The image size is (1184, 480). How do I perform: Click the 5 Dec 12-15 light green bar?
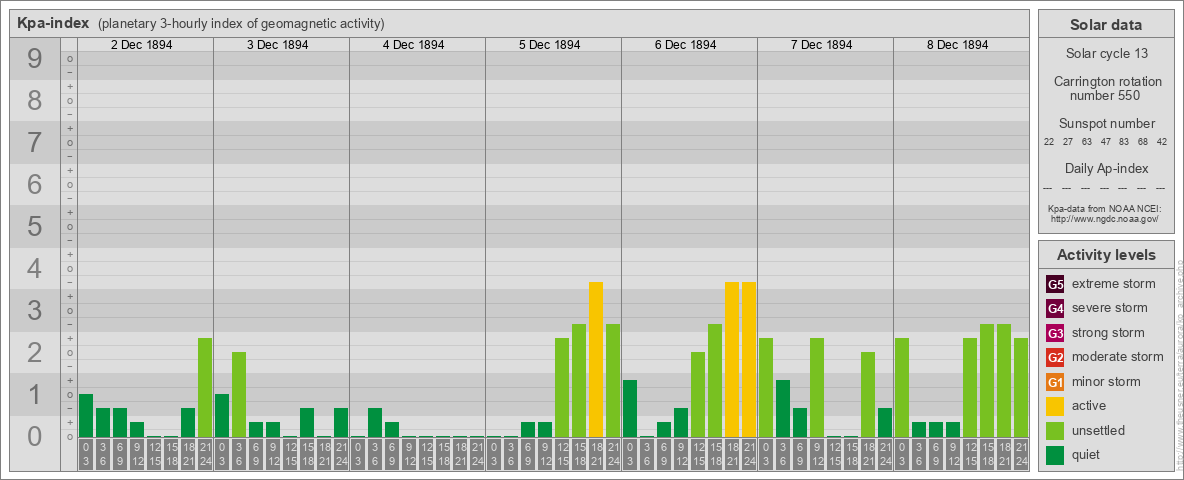pyautogui.click(x=562, y=387)
